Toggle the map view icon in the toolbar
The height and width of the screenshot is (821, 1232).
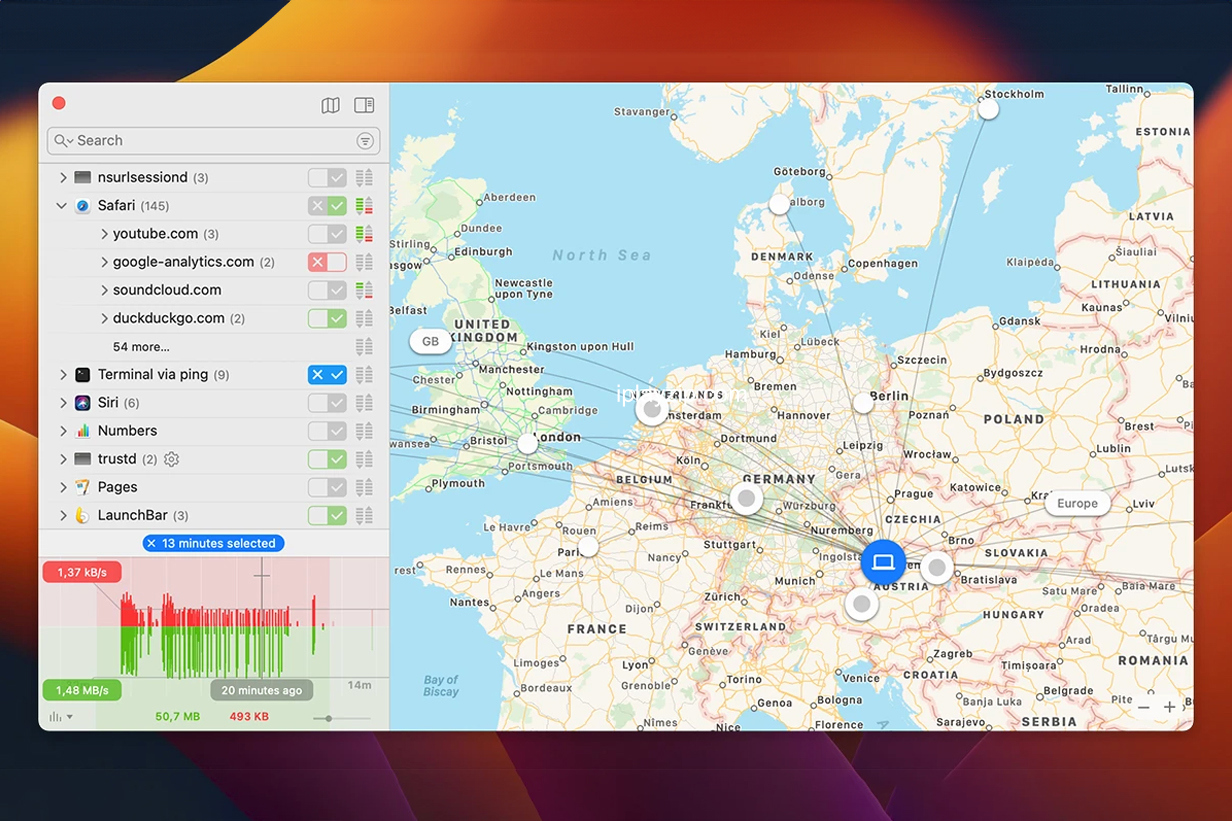tap(330, 105)
